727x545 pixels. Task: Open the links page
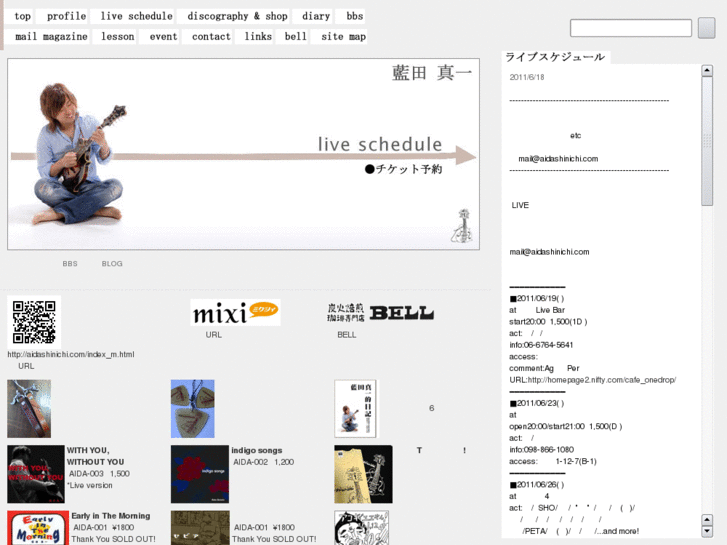258,37
